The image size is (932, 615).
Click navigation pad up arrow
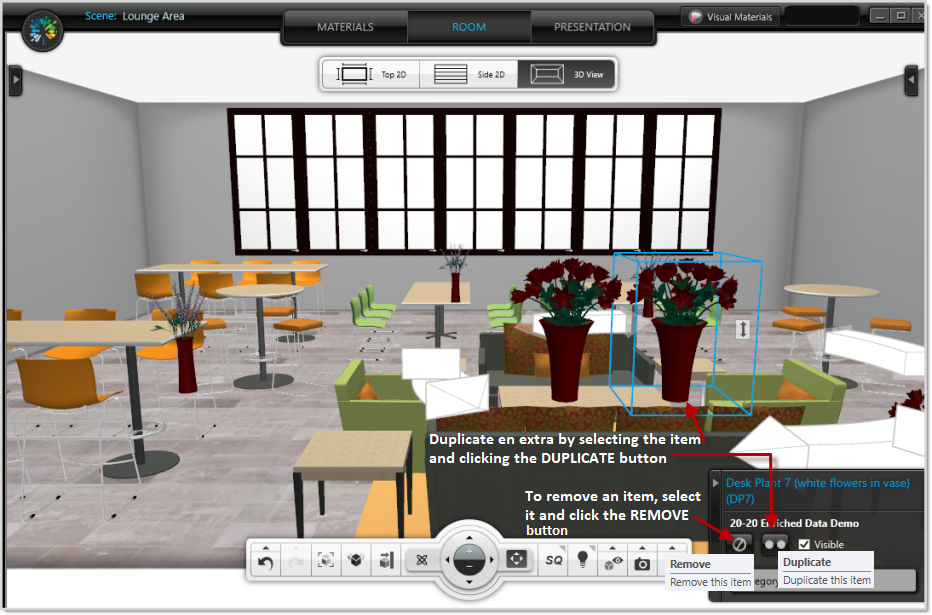coord(470,538)
